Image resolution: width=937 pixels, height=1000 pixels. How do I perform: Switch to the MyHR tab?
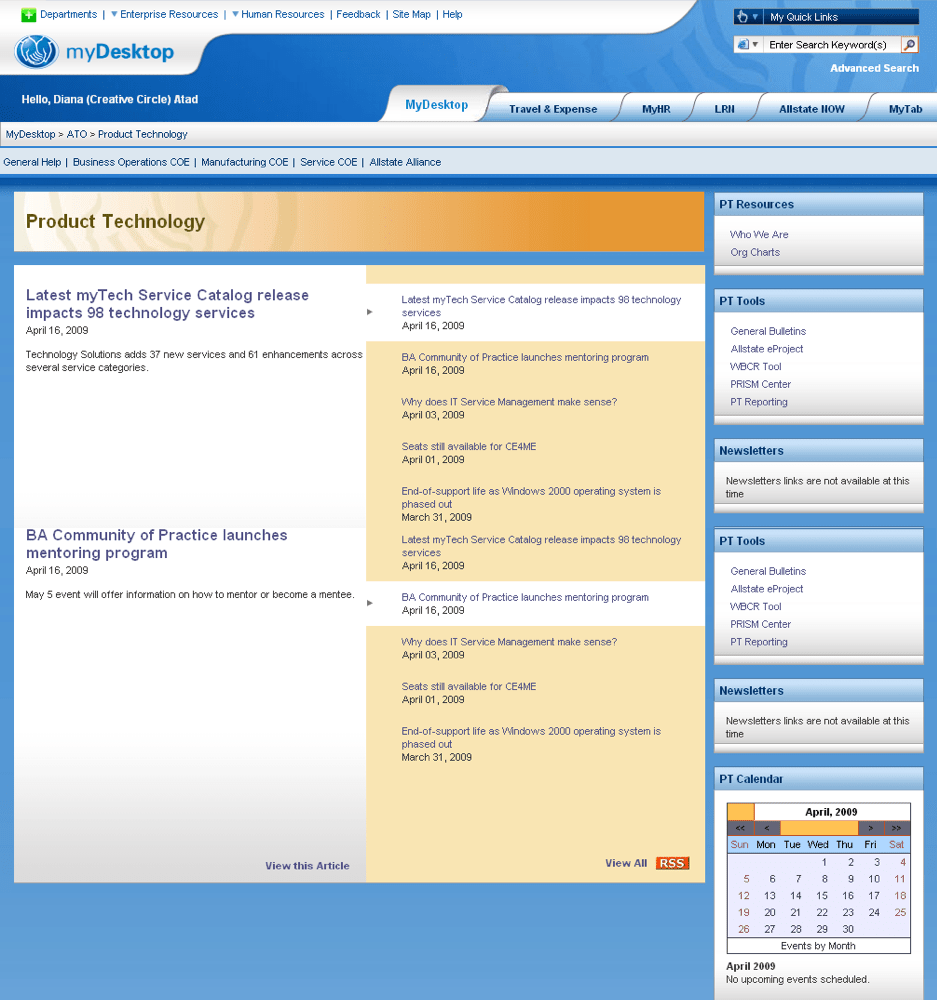[x=656, y=109]
